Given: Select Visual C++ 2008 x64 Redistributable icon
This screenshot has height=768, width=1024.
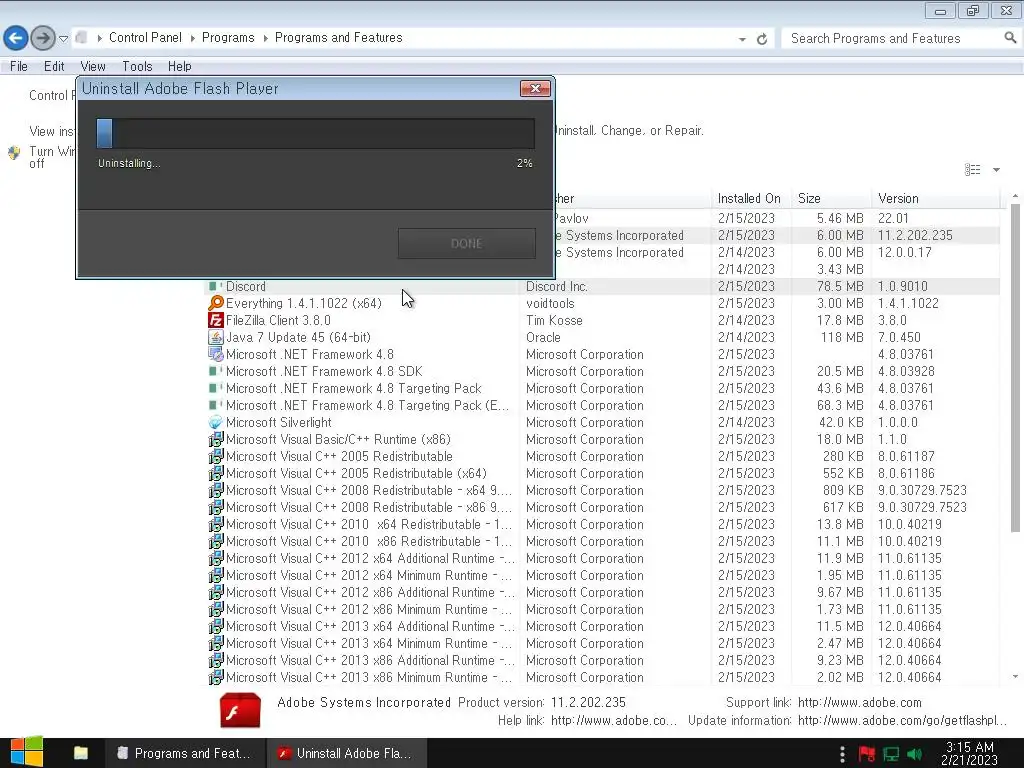Looking at the screenshot, I should [216, 490].
